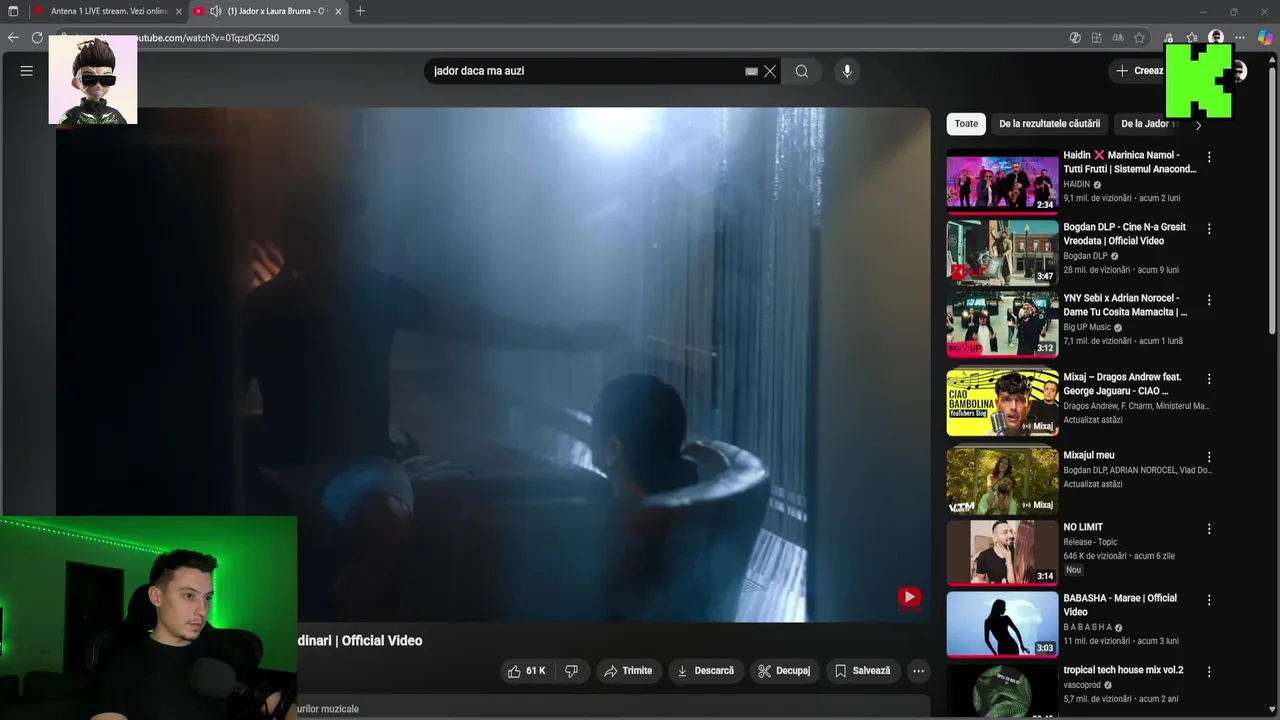Open options menu for Mixaj Dragos Andrew playlist
Screen dimensions: 1280x720
coord(1209,379)
